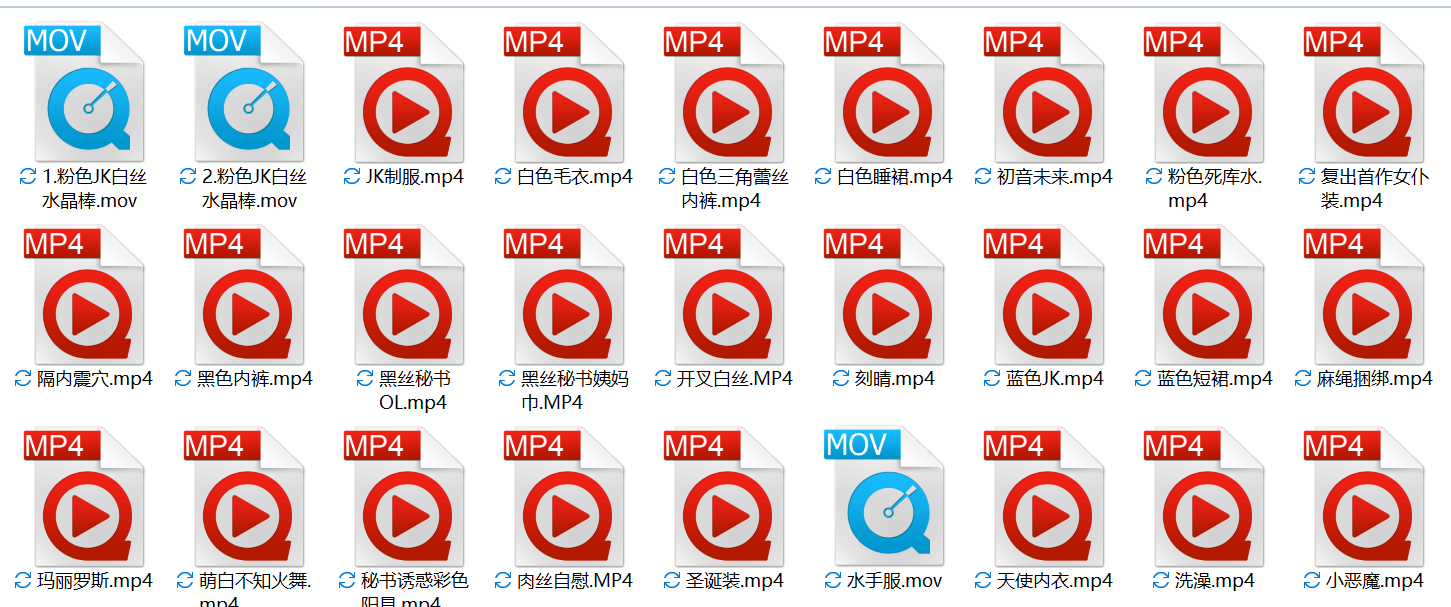Image resolution: width=1451 pixels, height=607 pixels.
Task: Select the 蓝色JK.mp4 file icon
Action: tap(1044, 294)
